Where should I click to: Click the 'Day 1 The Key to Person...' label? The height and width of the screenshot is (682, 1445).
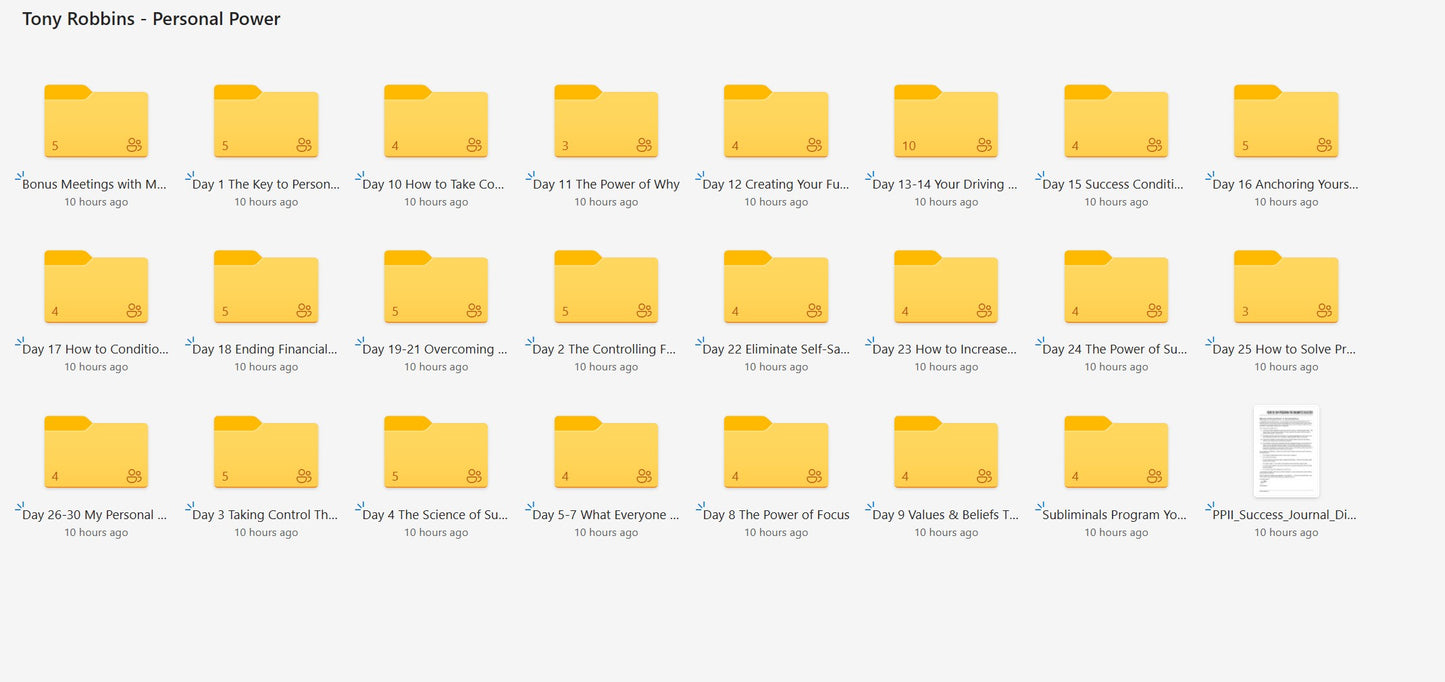pyautogui.click(x=265, y=184)
